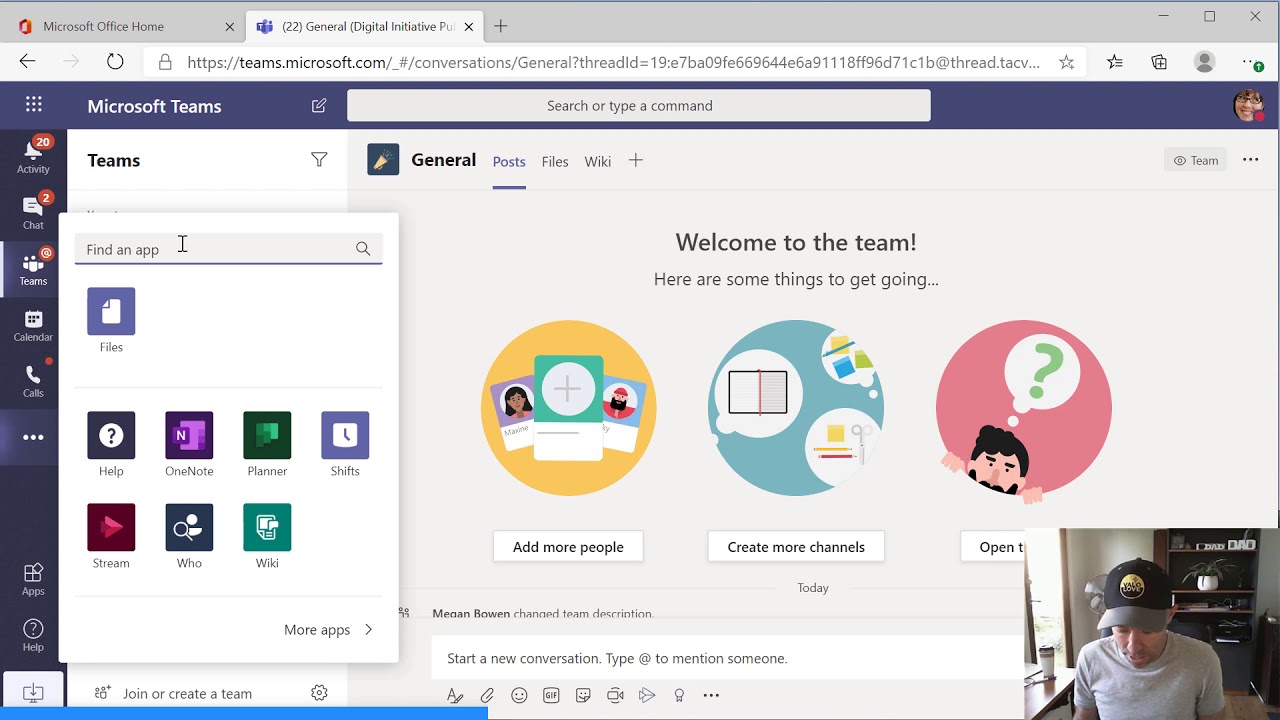Attach a file with the paperclip icon
1280x720 pixels.
click(487, 695)
